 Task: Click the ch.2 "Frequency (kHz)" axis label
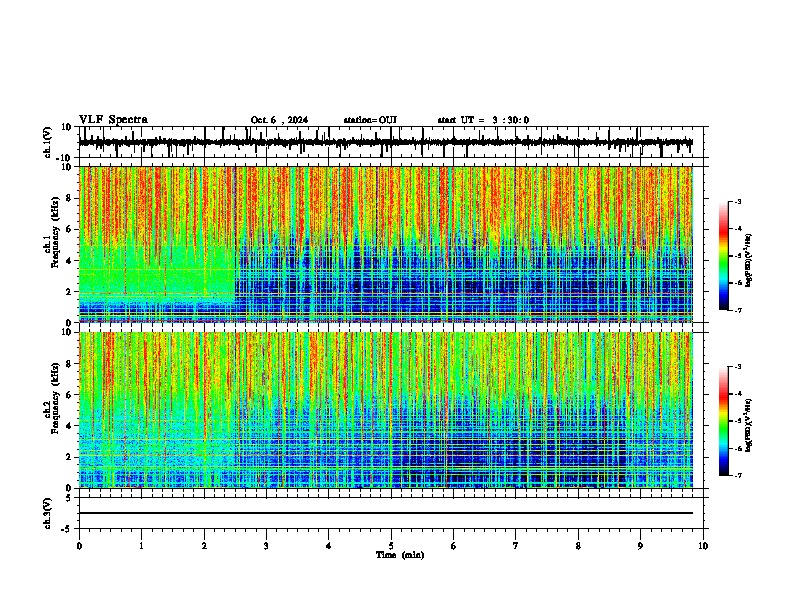point(55,398)
